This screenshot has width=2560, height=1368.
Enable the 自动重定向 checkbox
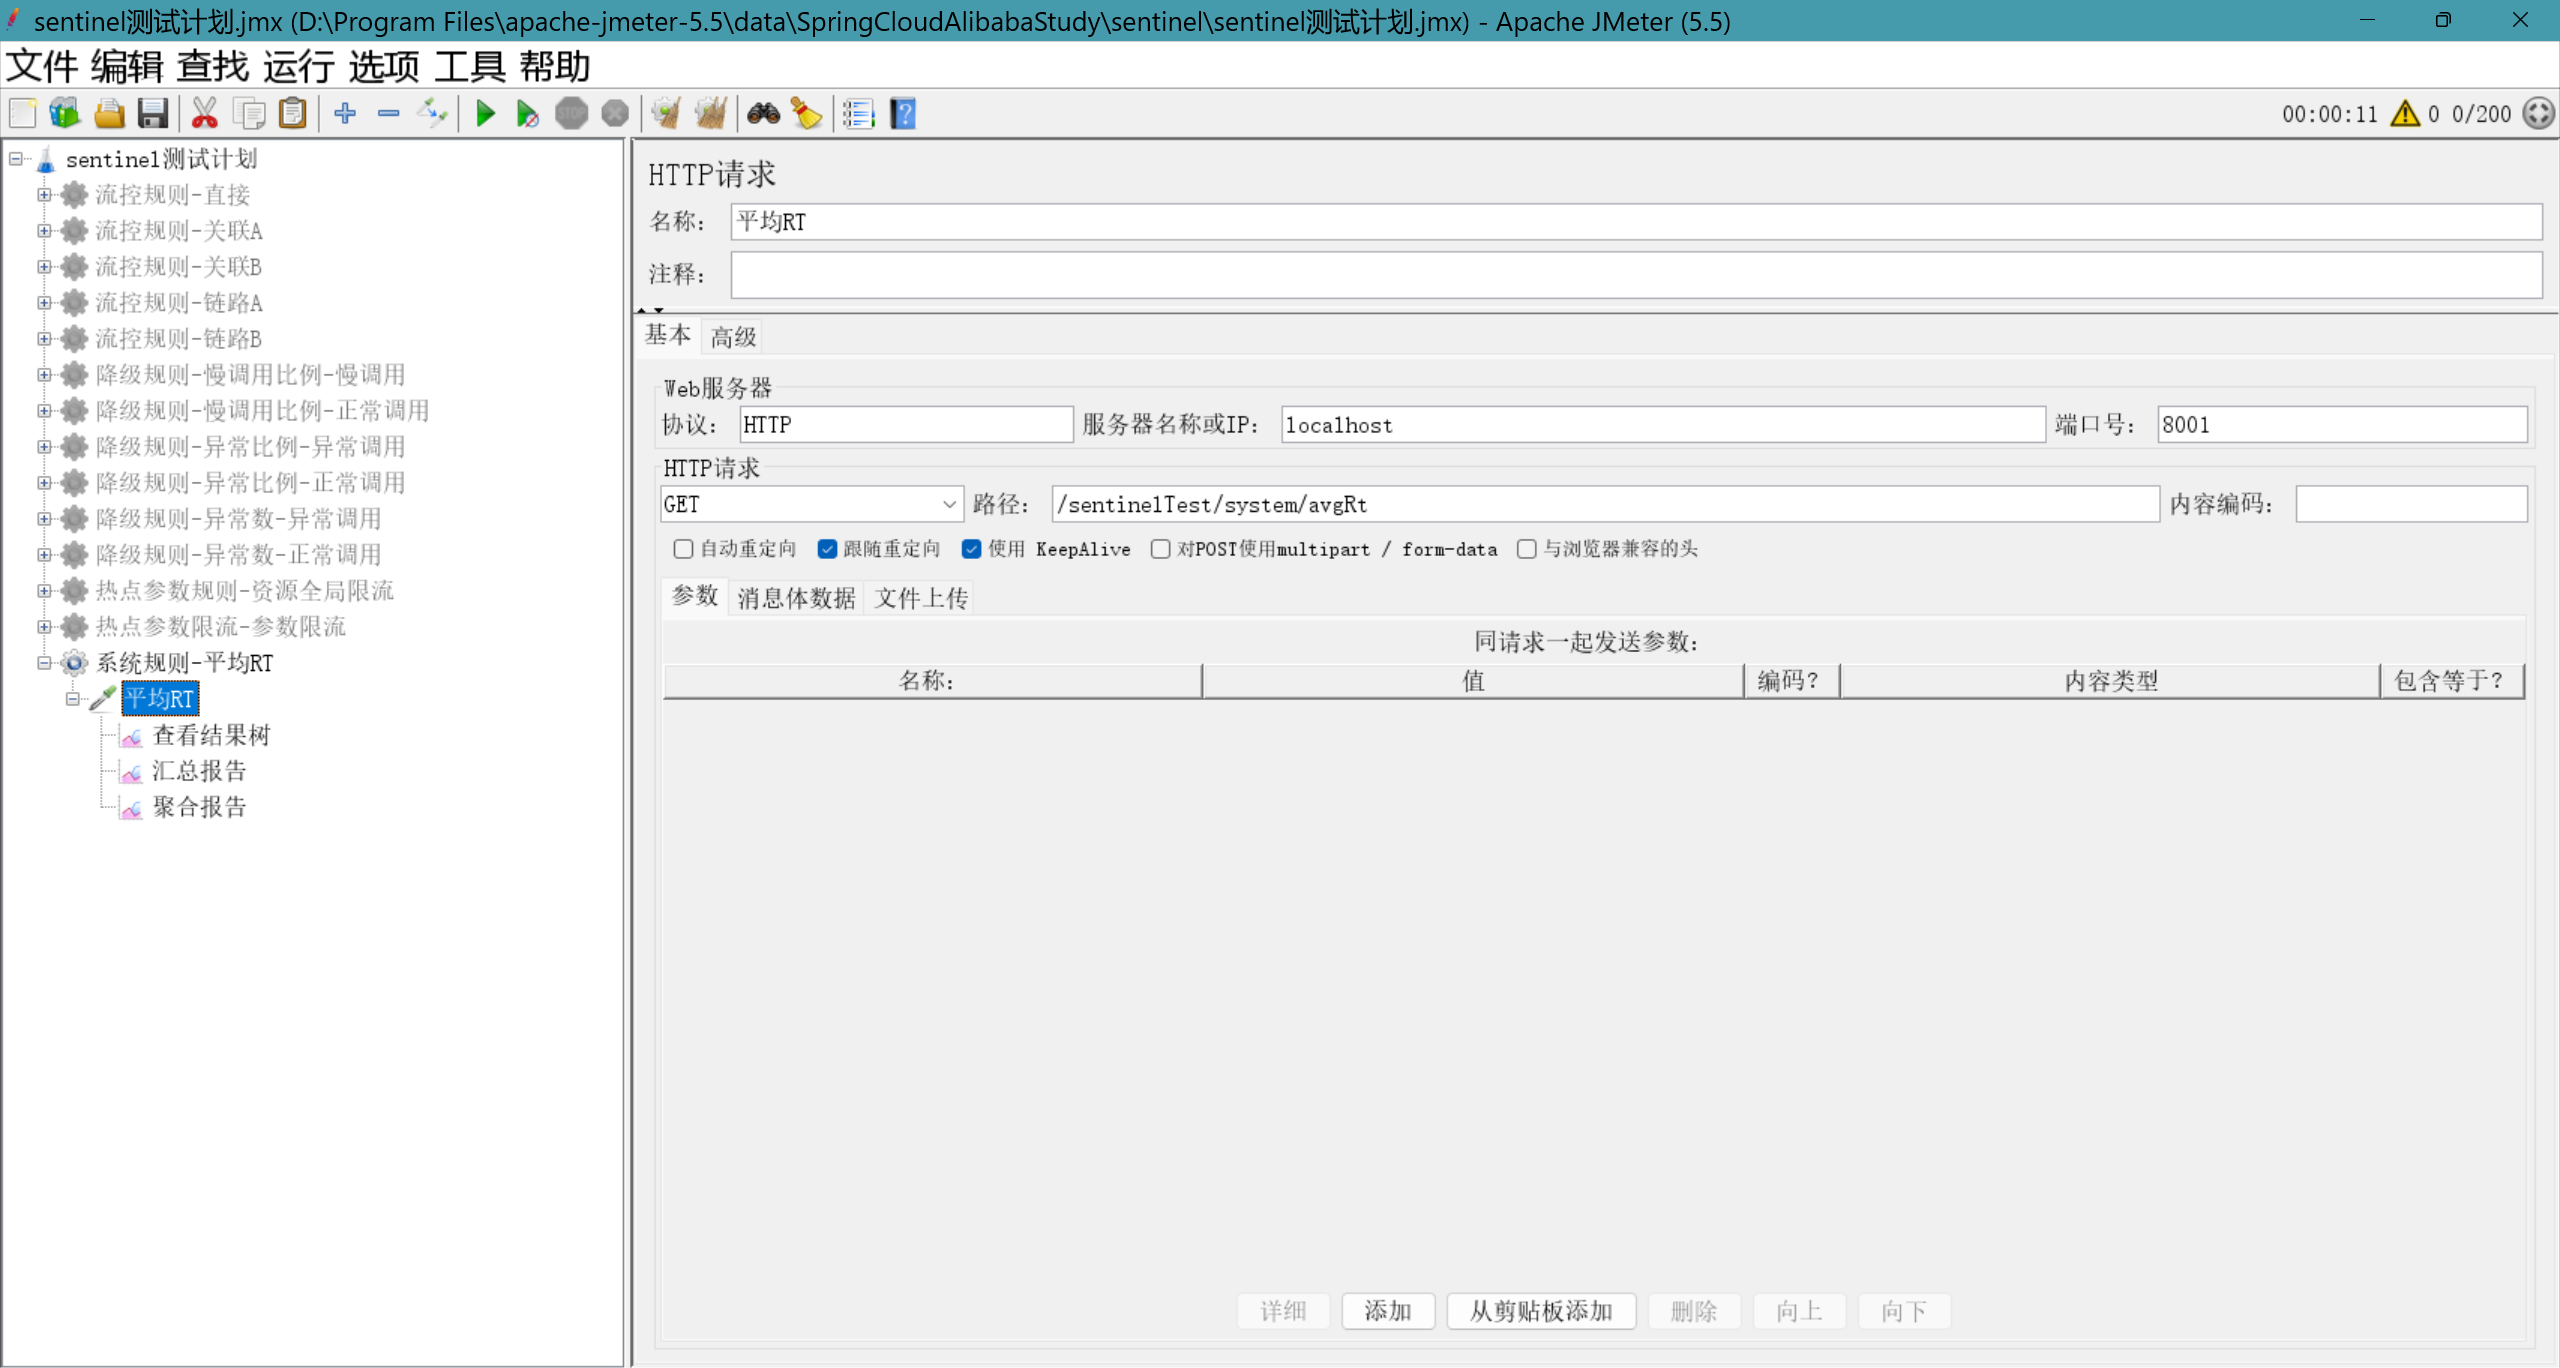pos(683,549)
